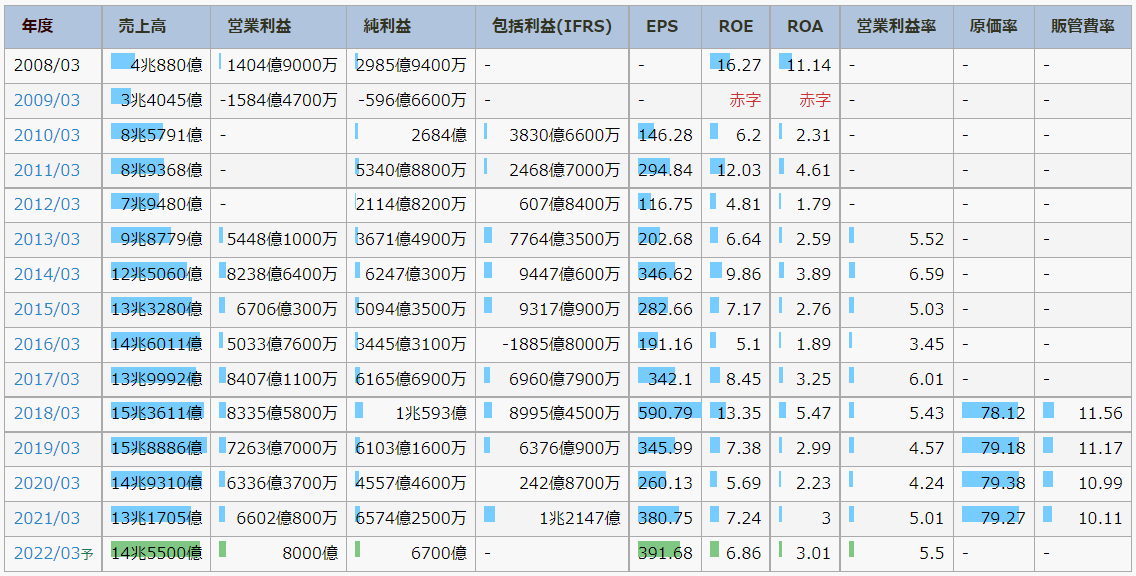Screen dimensions: 1136x576
Task: Click cost ratio 78.12
Action: click(1003, 414)
